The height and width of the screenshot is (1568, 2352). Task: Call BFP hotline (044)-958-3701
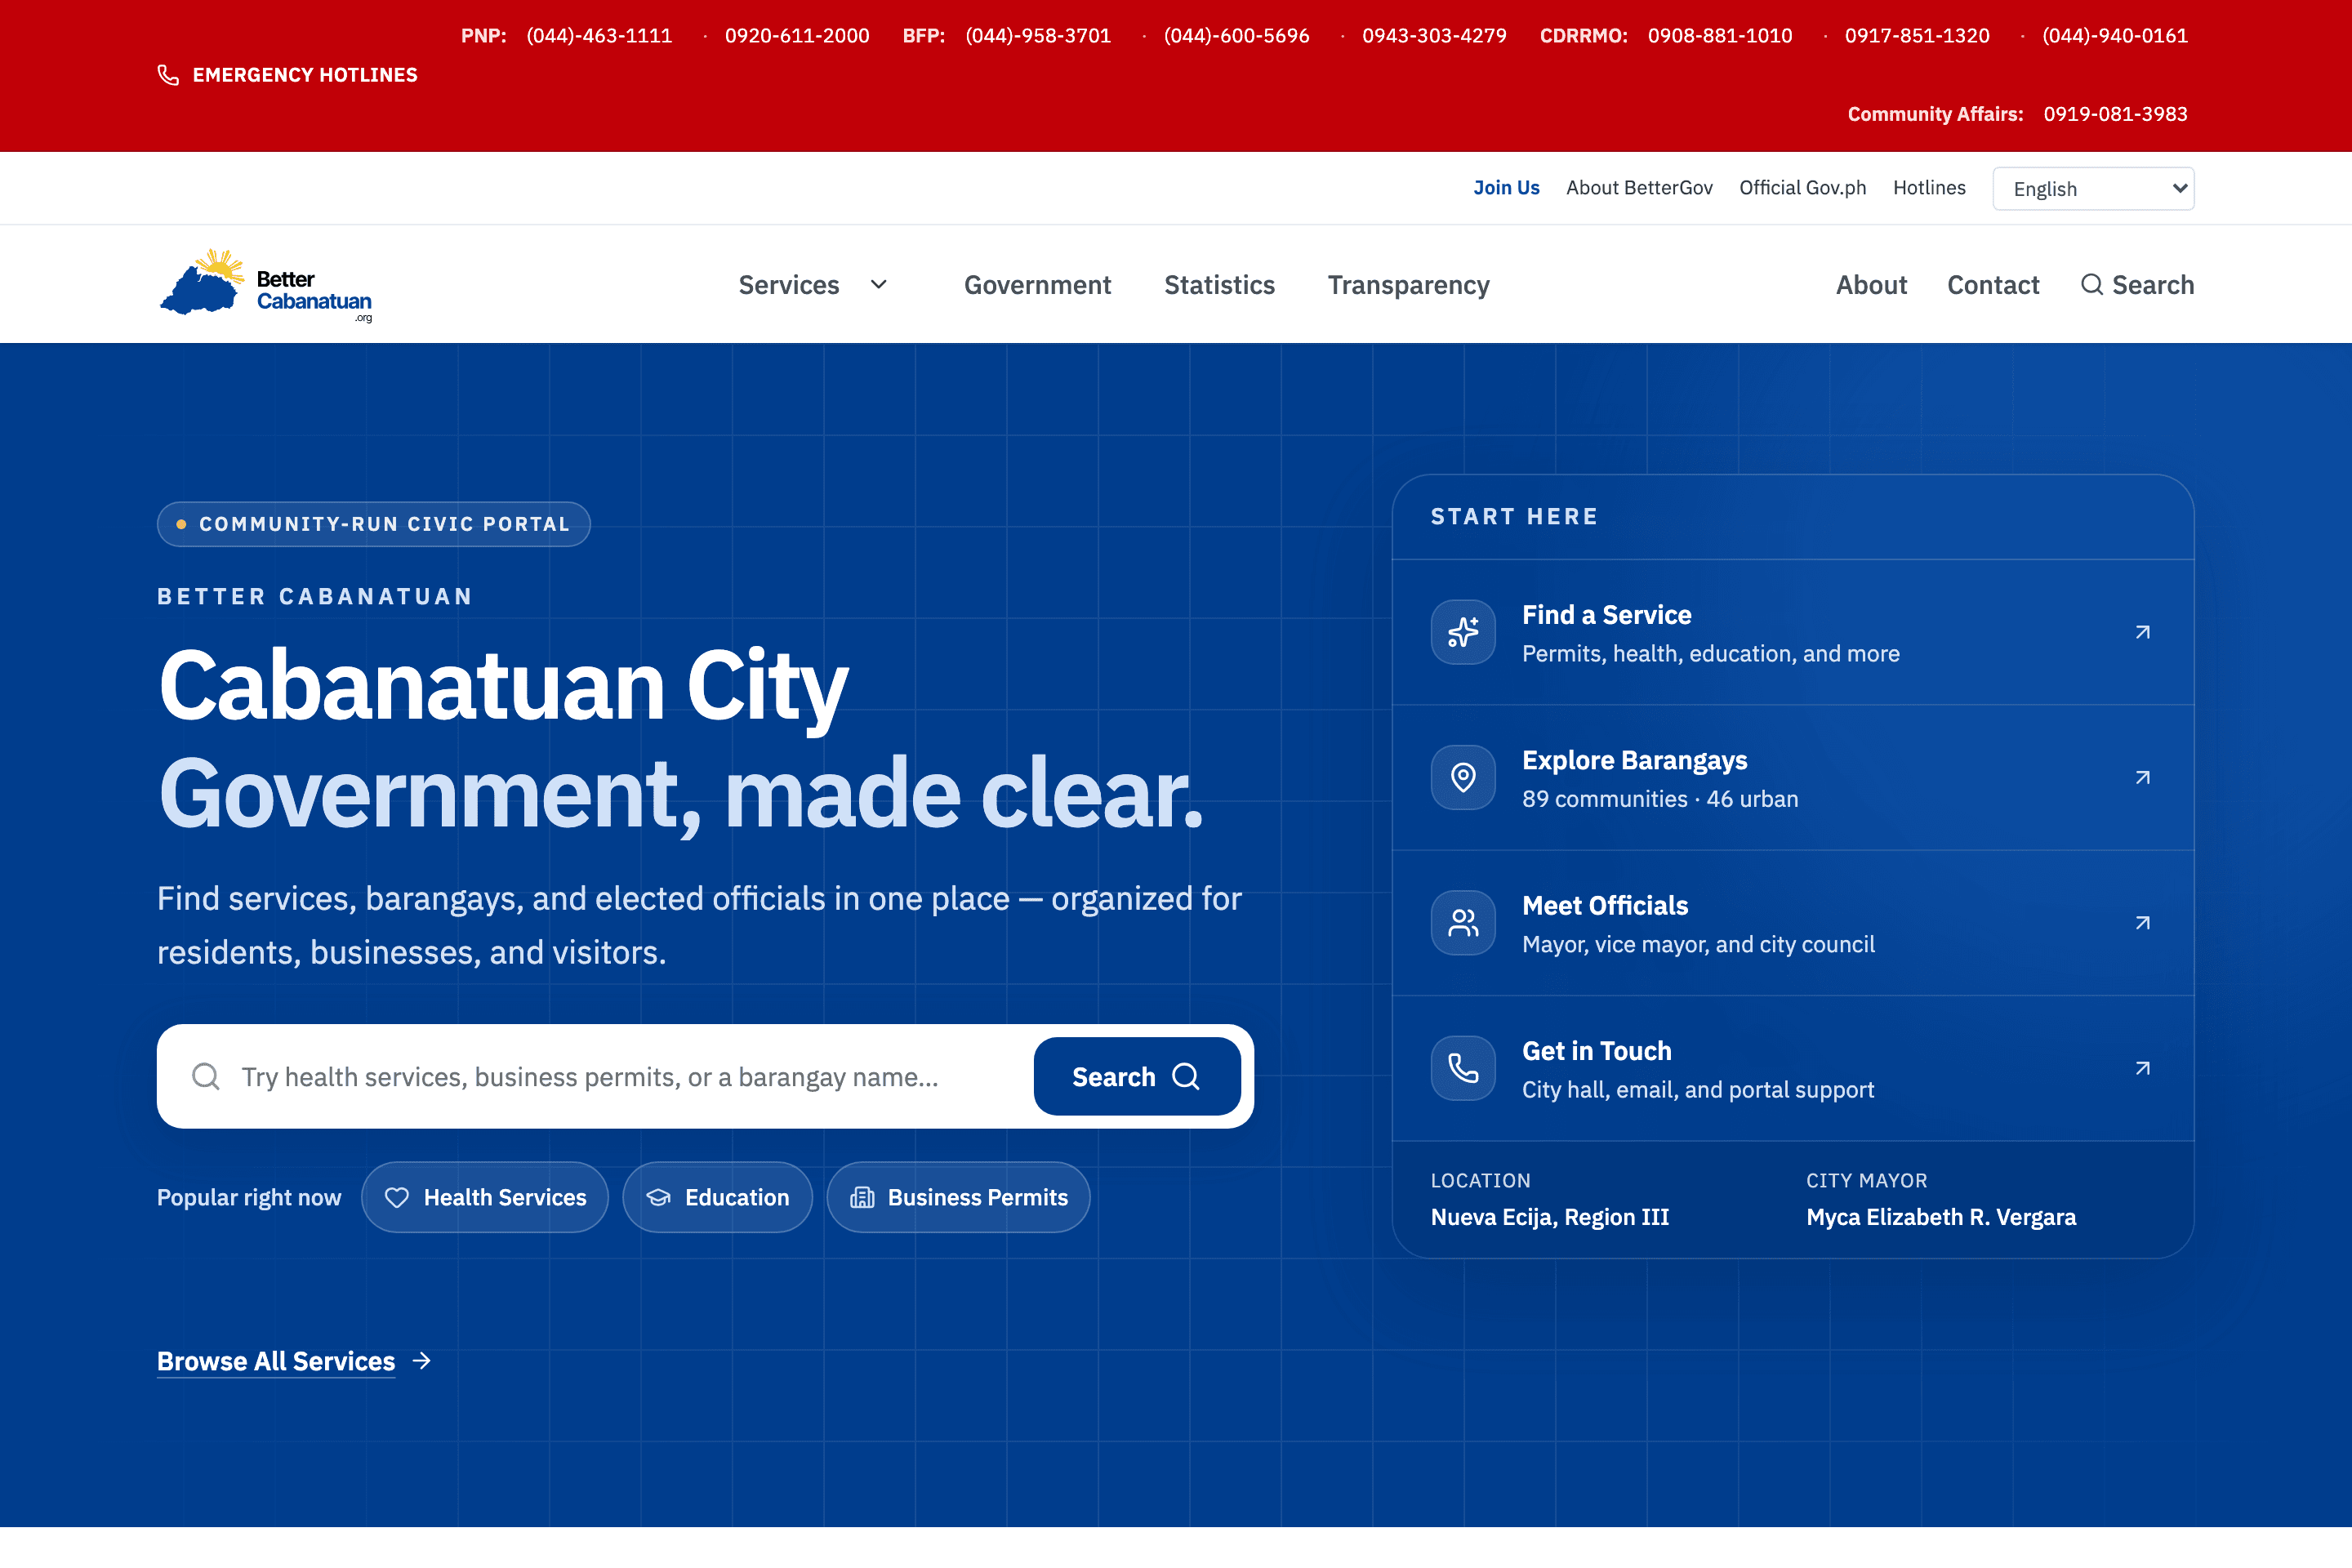click(x=1038, y=36)
